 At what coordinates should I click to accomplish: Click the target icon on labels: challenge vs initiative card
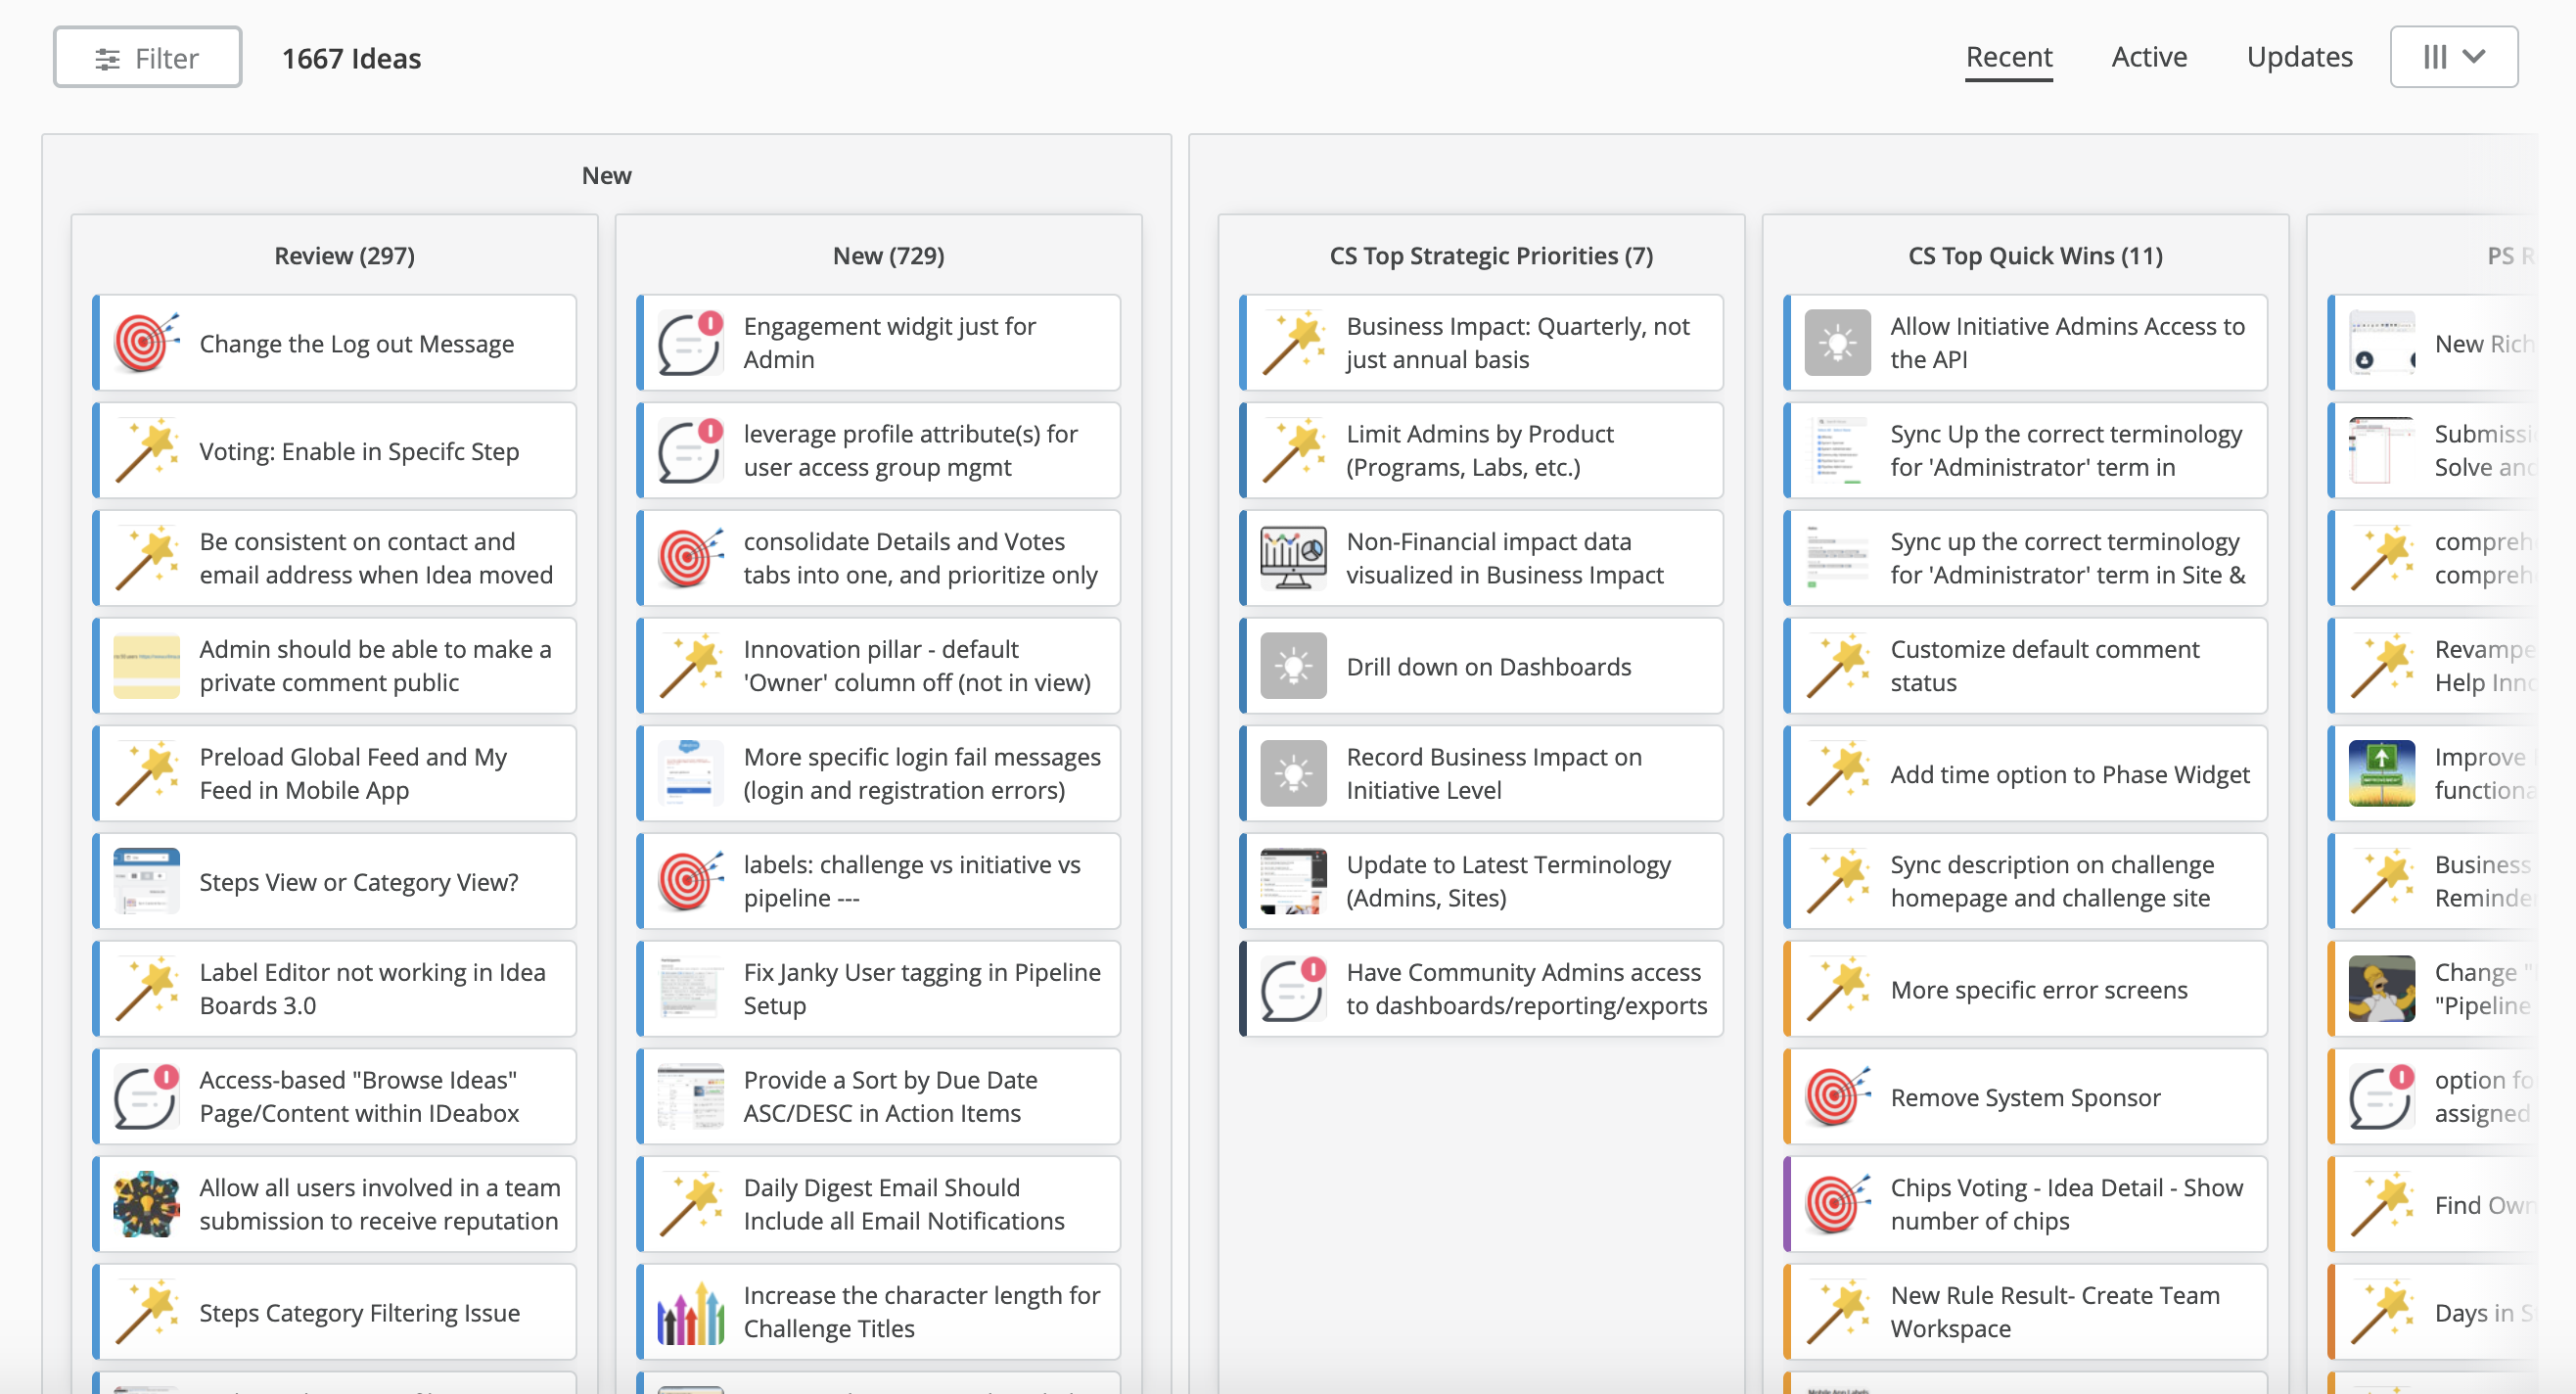click(x=690, y=881)
